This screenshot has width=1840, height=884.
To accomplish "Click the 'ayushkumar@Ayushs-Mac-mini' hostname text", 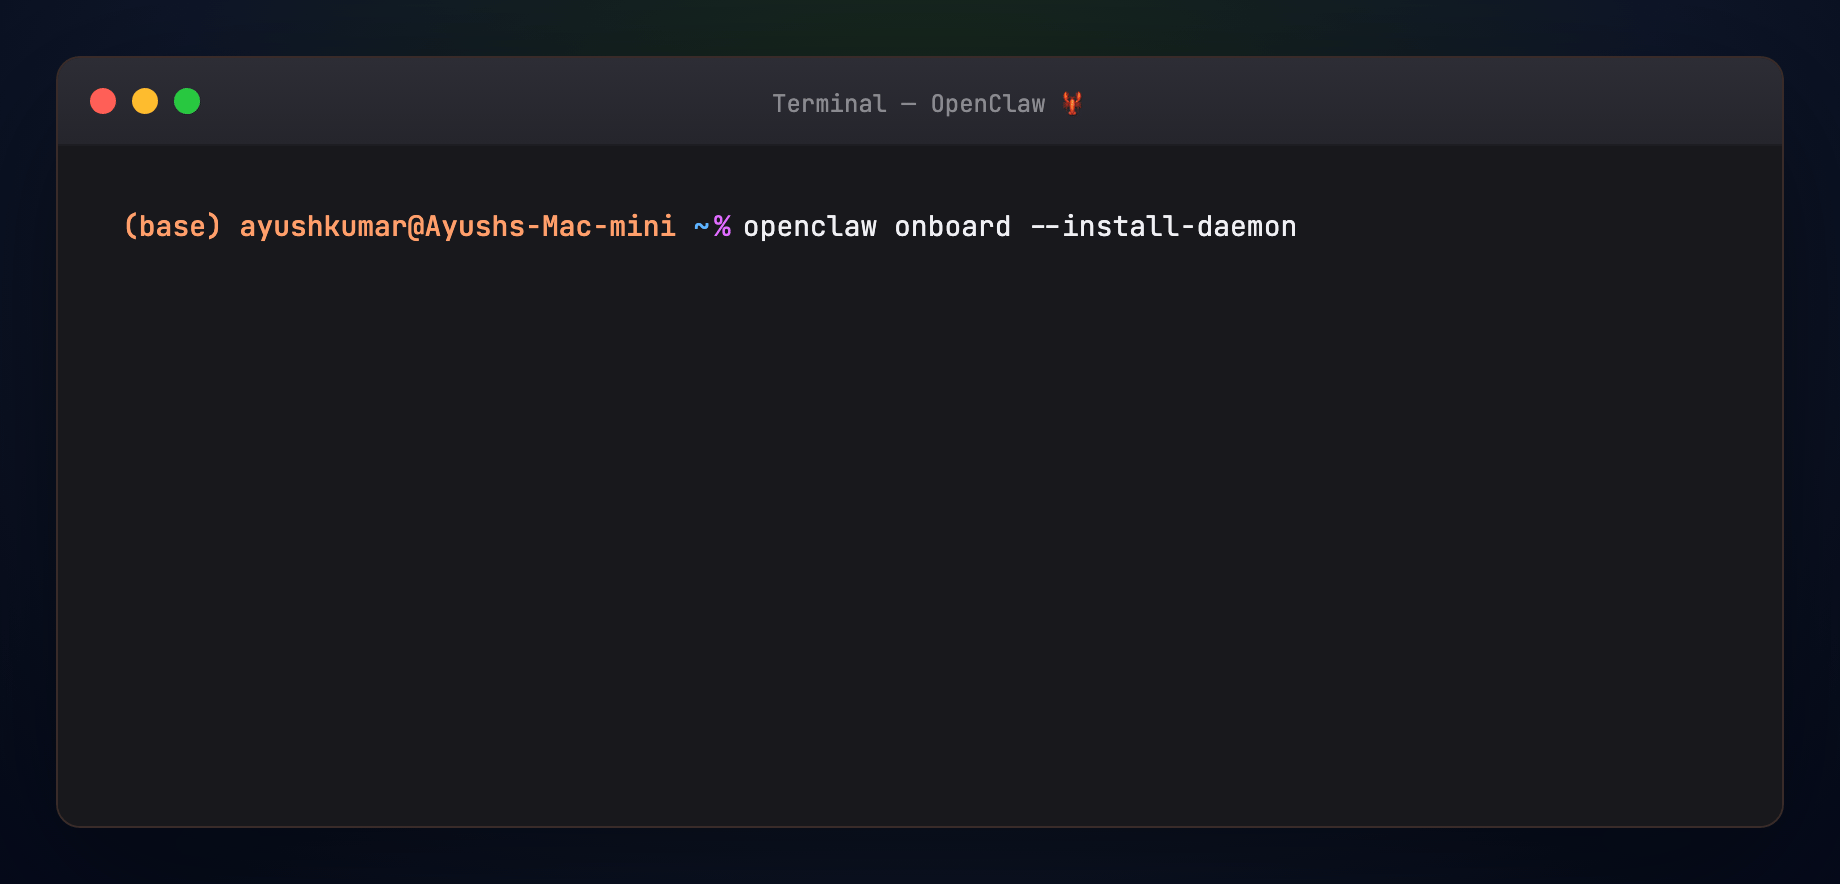I will (x=458, y=227).
